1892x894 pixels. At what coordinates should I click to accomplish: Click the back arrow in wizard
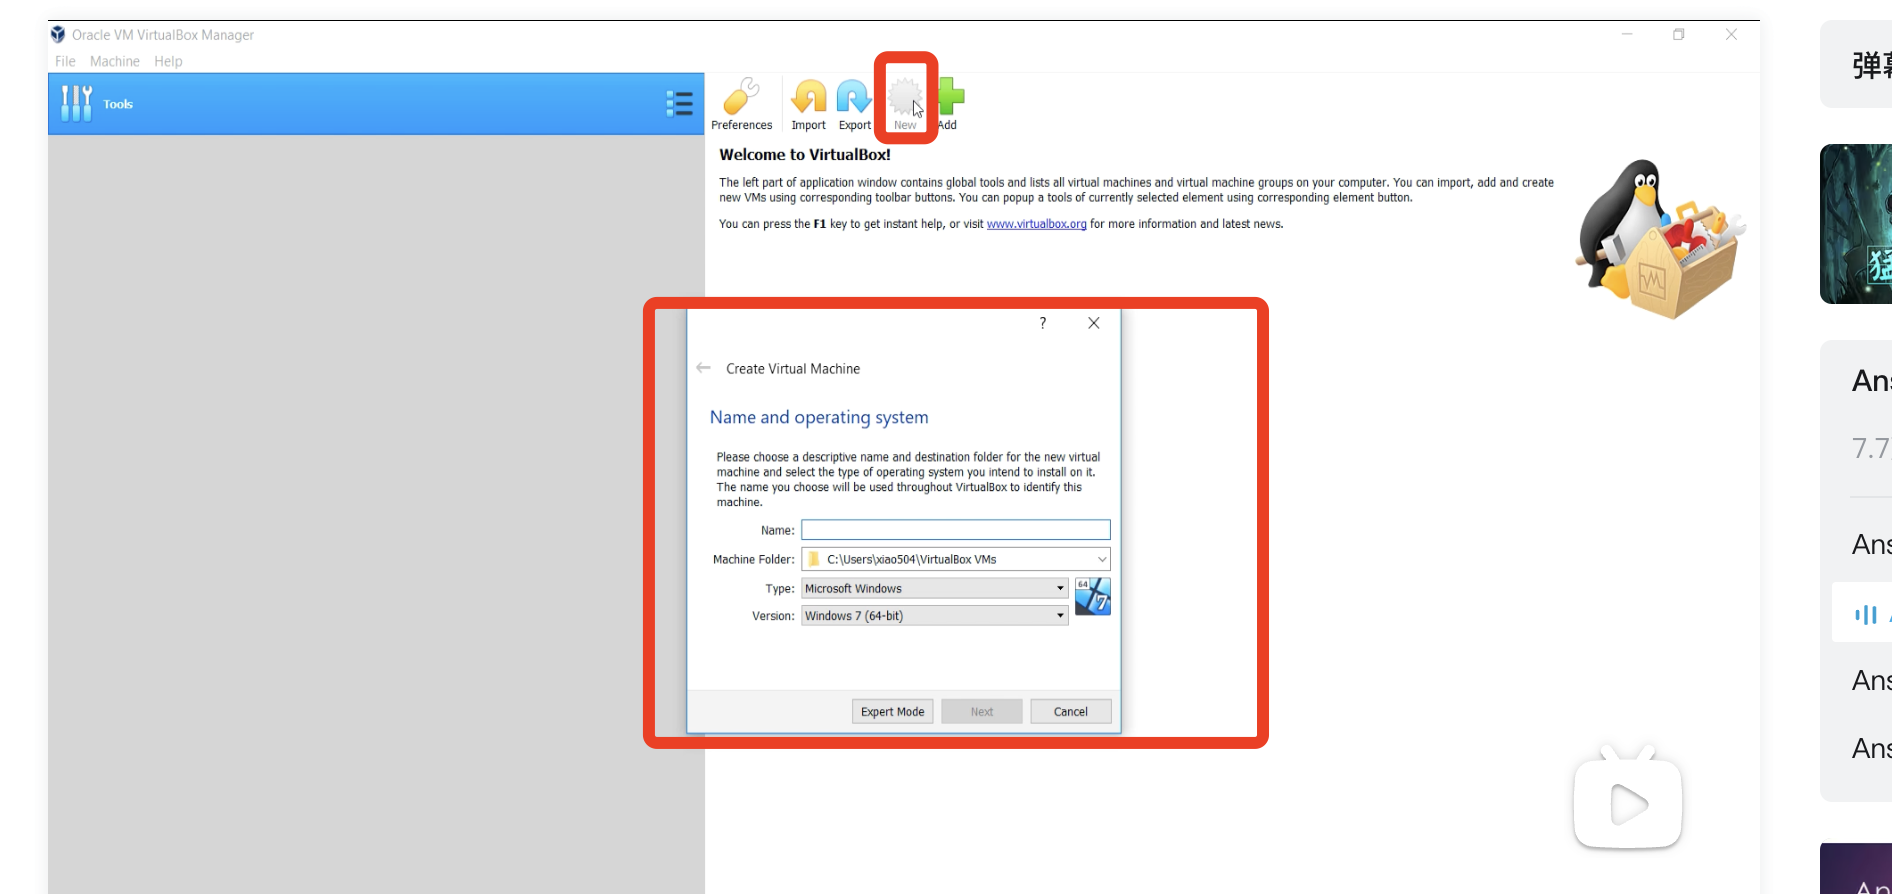tap(703, 368)
